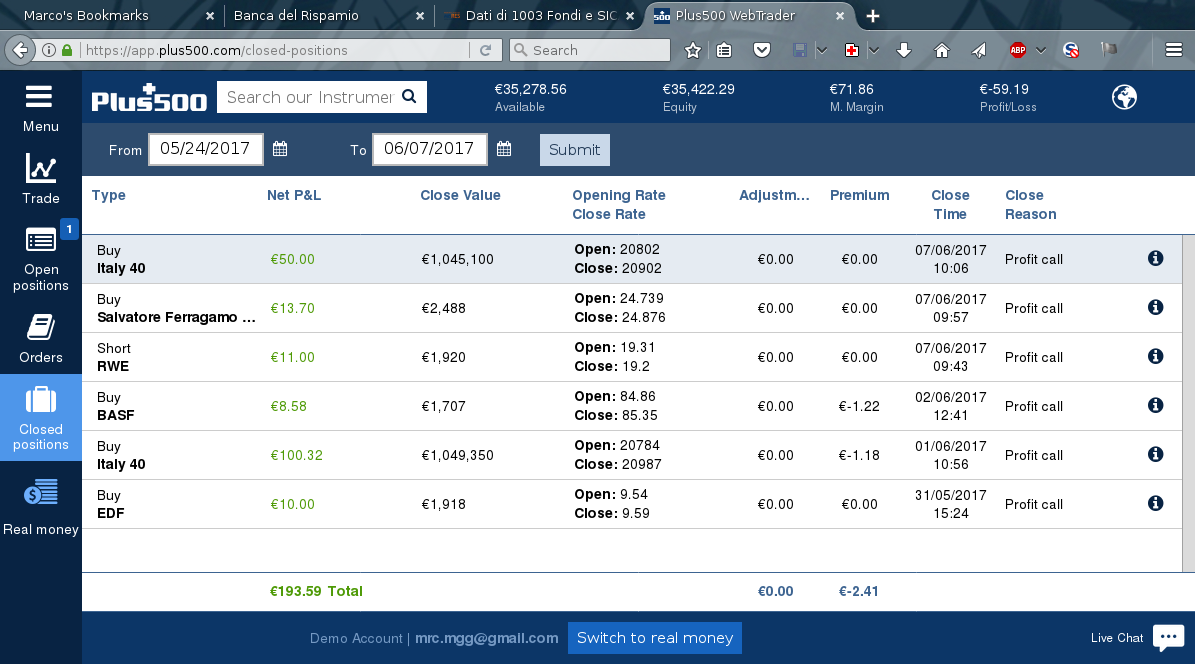Open the Live Chat bubble
The image size is (1195, 664).
(x=1168, y=637)
